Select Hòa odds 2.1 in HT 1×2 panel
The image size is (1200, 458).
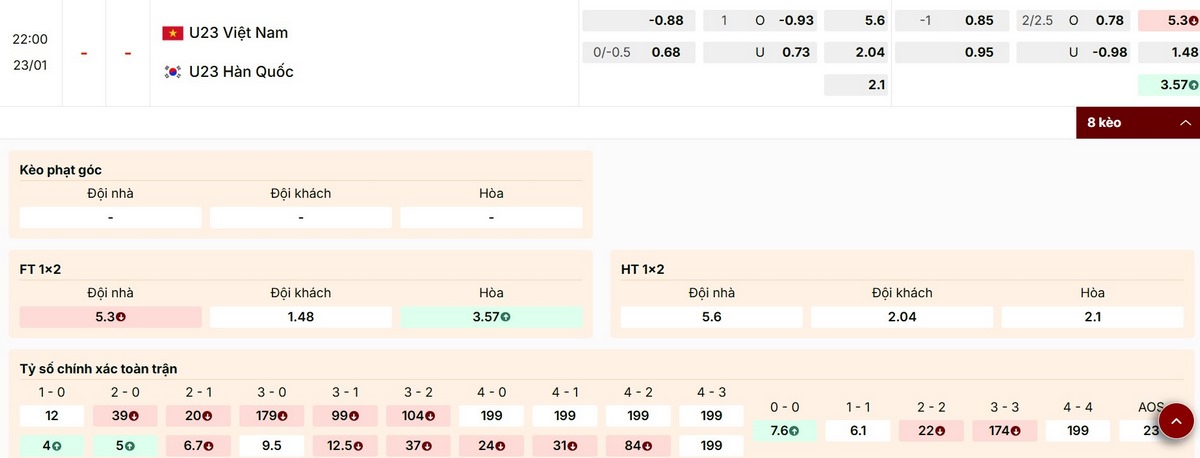pos(1092,317)
